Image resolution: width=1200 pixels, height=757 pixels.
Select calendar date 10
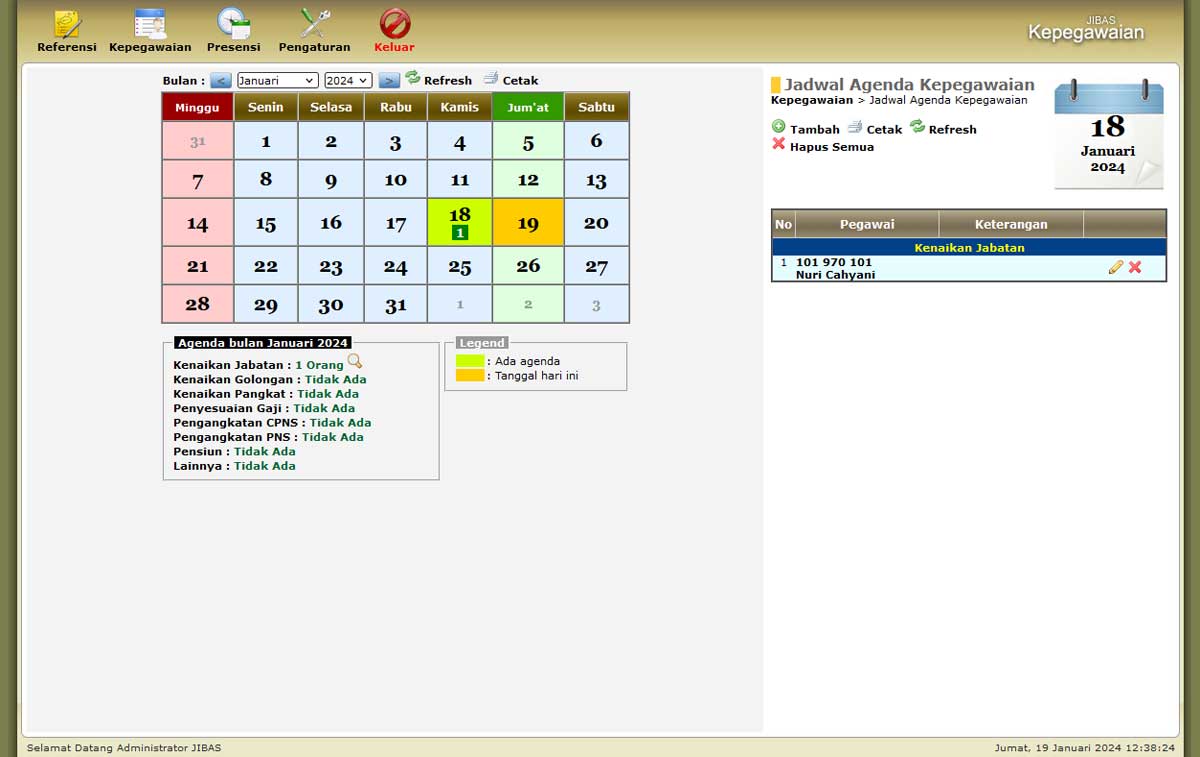click(396, 180)
